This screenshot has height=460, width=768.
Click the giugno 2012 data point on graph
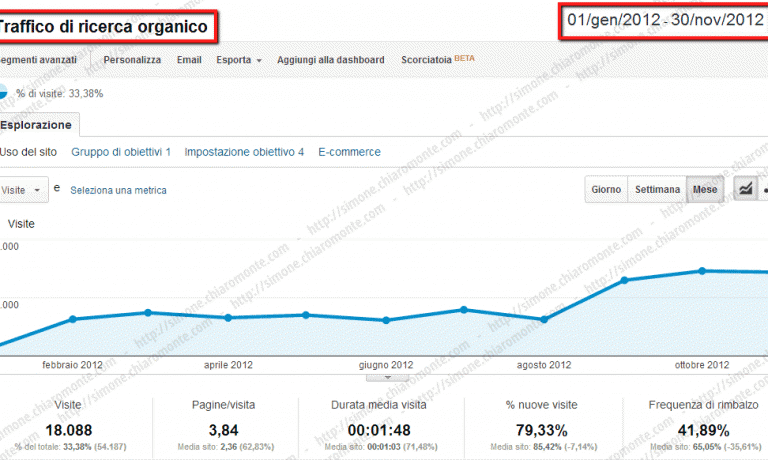pyautogui.click(x=386, y=320)
